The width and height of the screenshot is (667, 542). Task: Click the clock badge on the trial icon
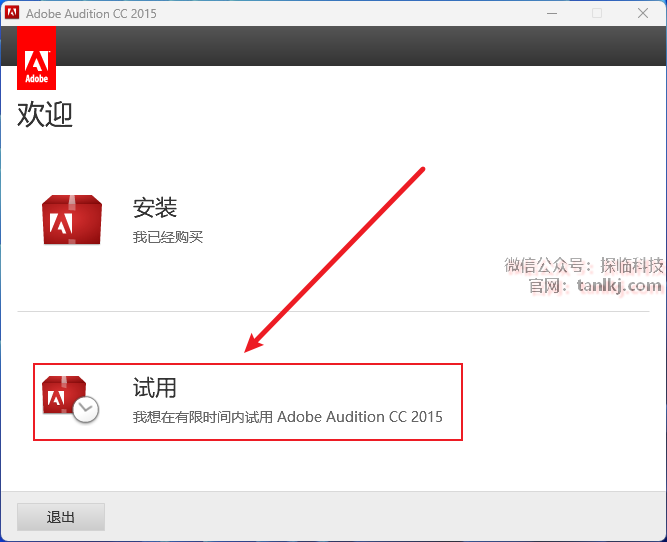click(86, 409)
